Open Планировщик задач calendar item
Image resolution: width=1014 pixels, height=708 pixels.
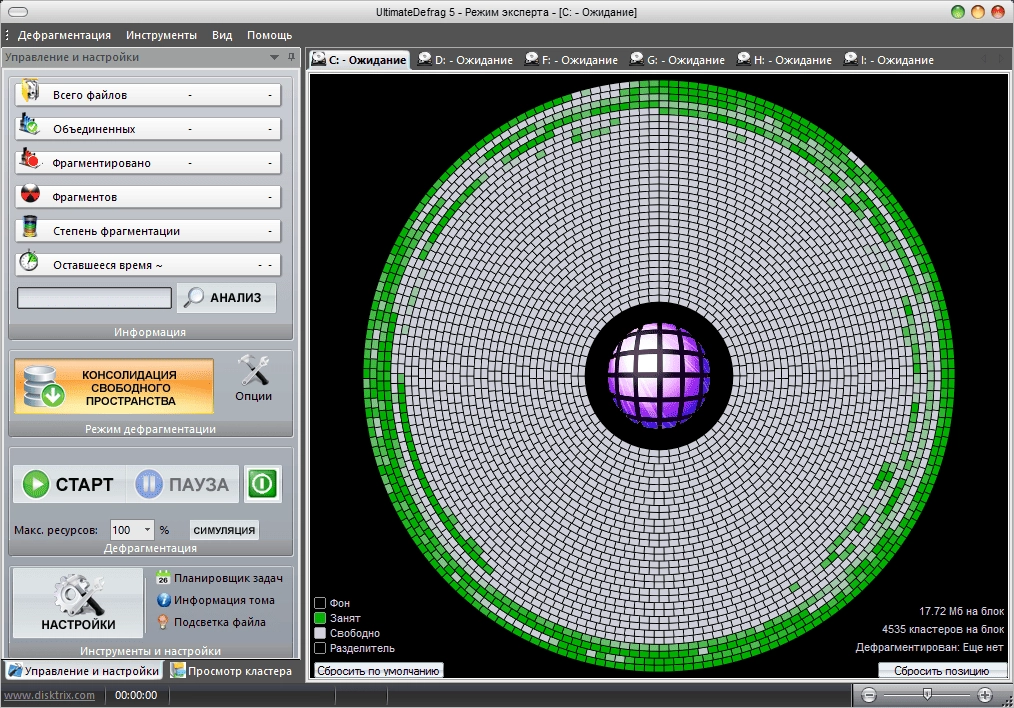point(220,578)
